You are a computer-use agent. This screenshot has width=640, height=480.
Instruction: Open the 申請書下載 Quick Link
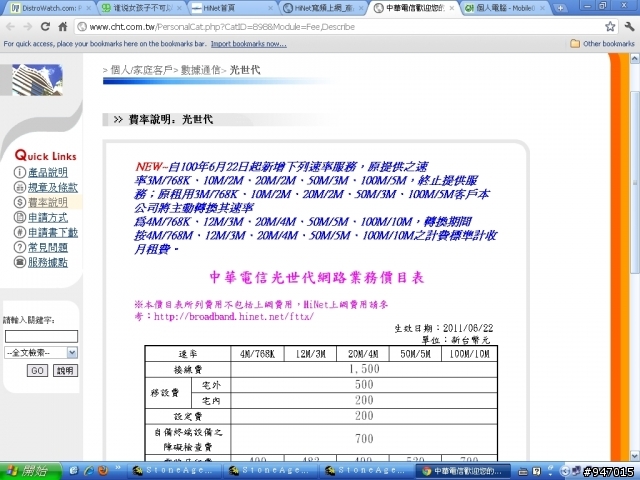[x=53, y=232]
